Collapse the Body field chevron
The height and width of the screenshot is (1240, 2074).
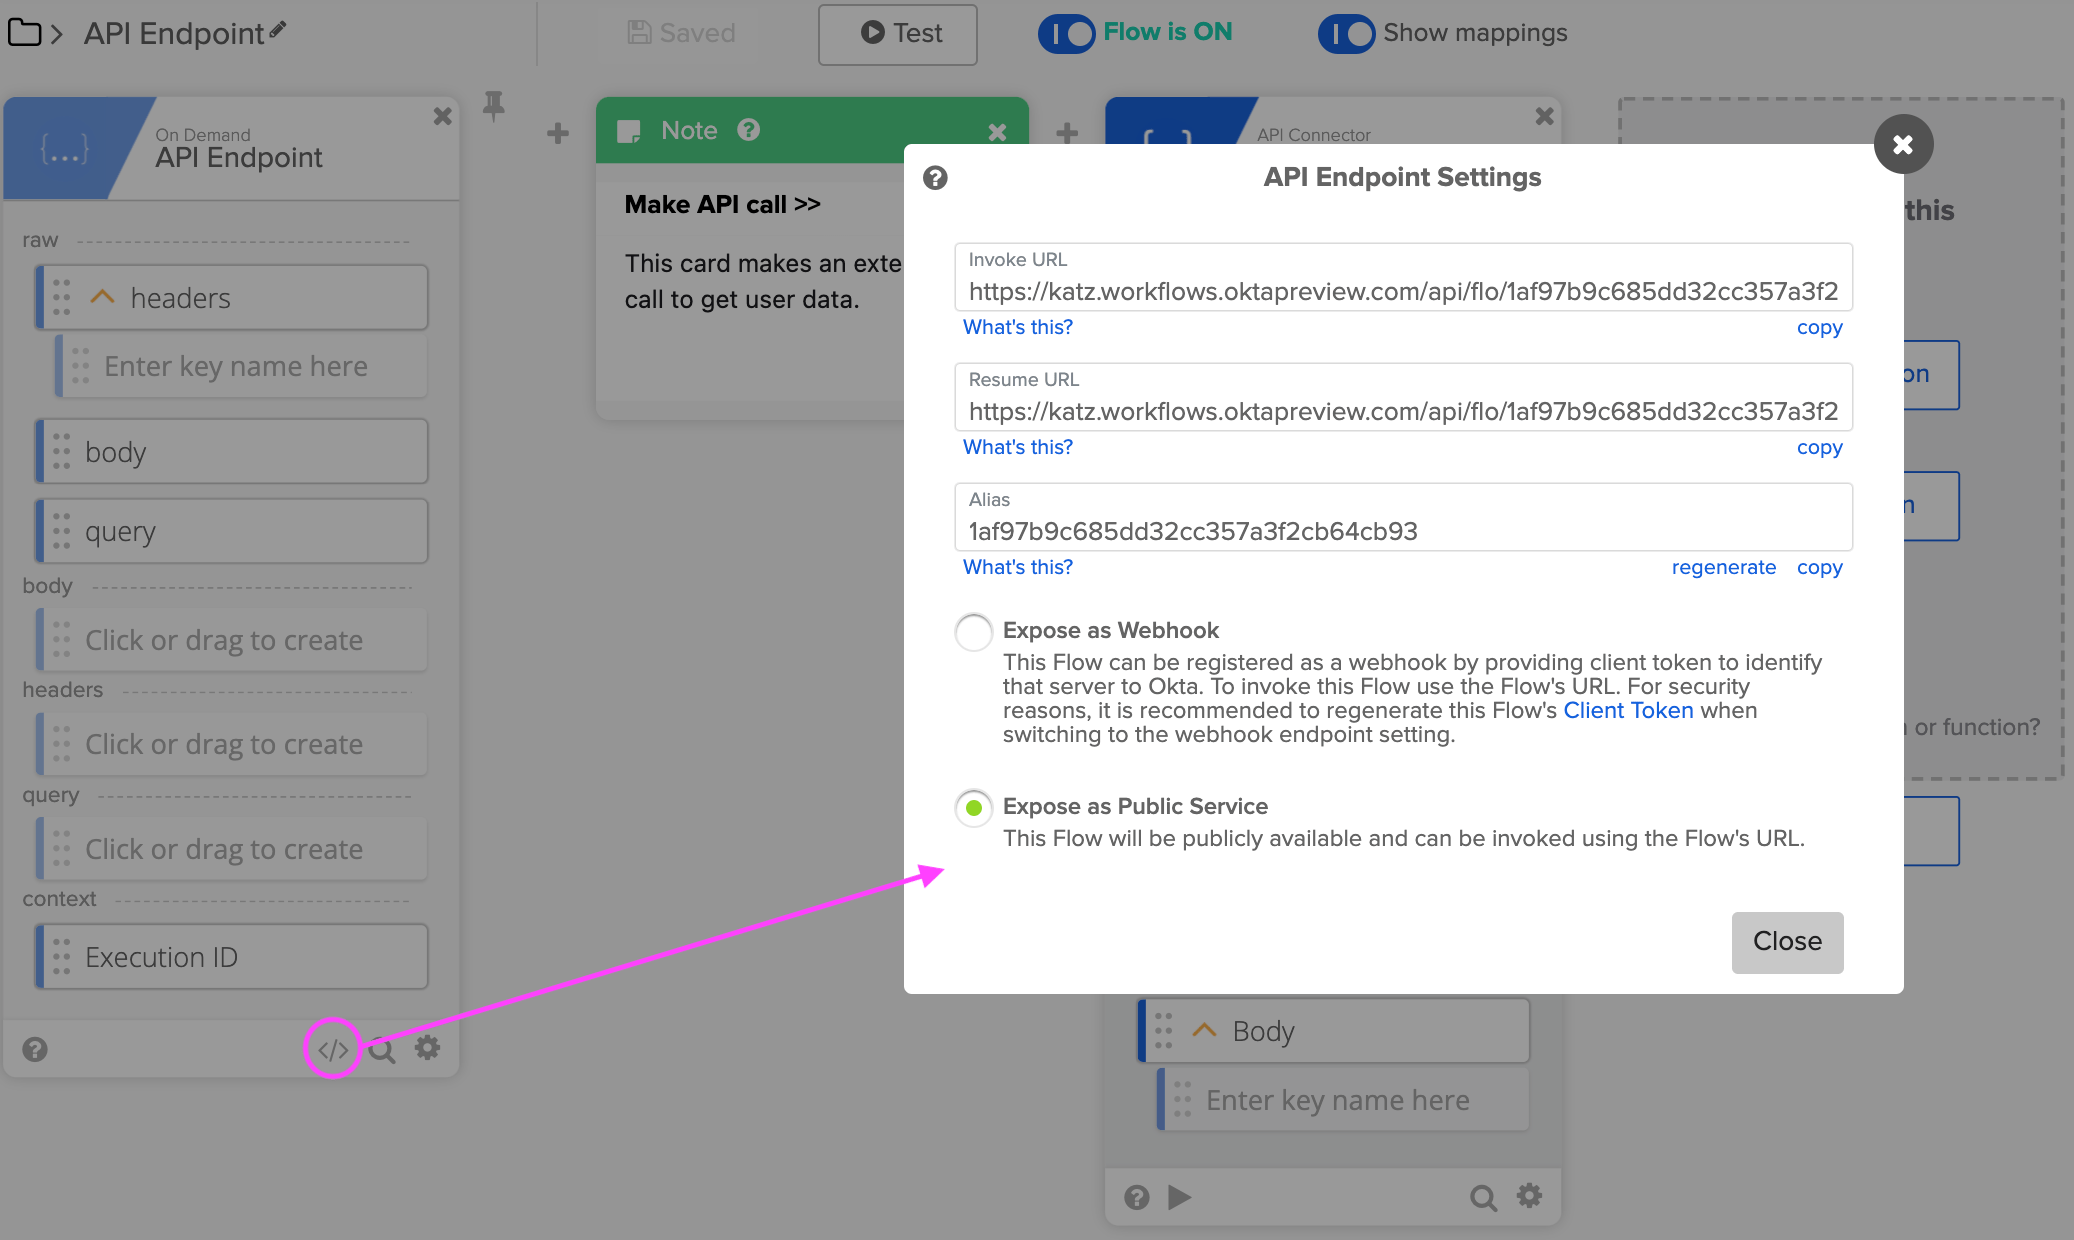click(1204, 1030)
